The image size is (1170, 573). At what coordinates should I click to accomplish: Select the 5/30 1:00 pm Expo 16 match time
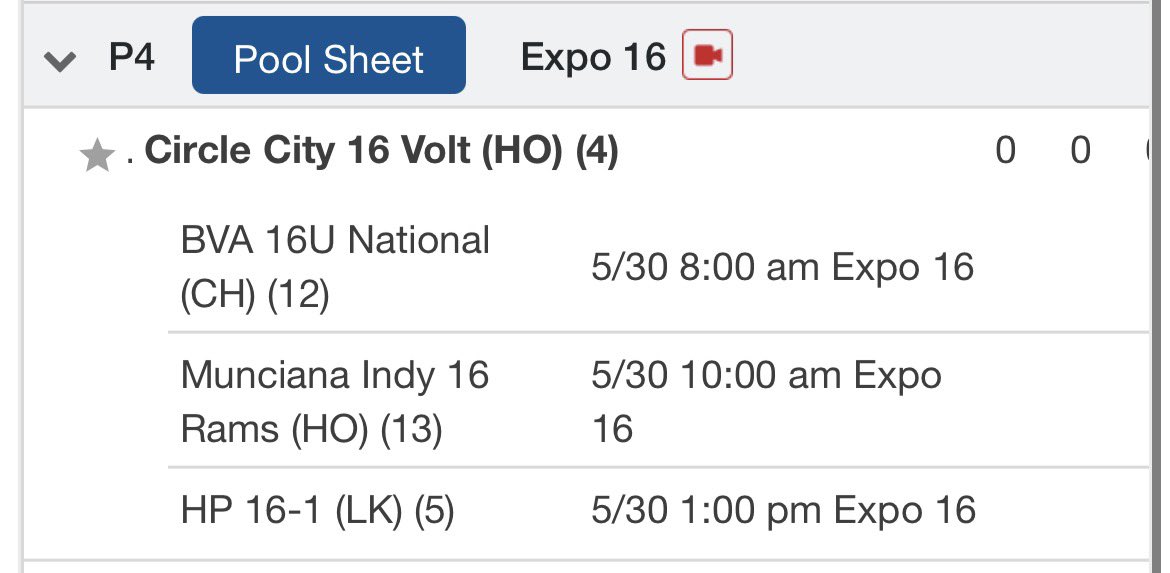[x=783, y=510]
